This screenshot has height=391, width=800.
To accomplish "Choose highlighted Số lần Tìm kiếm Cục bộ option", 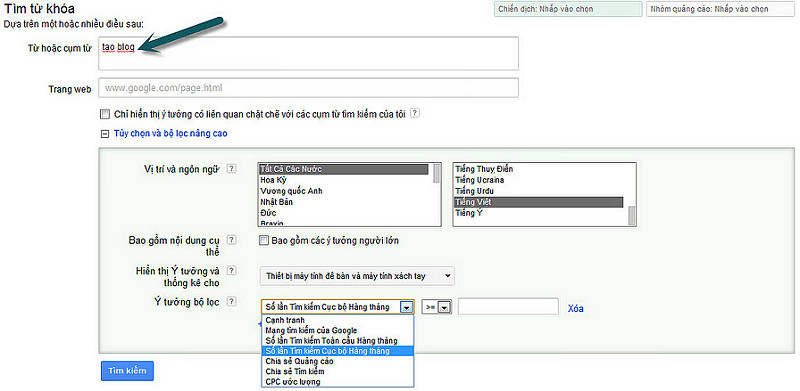I will (337, 351).
